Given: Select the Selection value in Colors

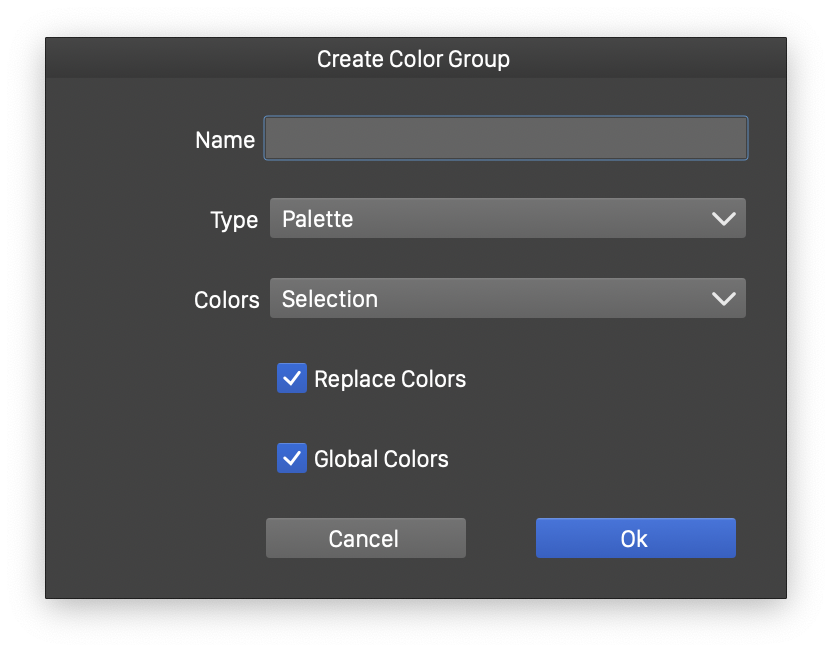Looking at the screenshot, I should click(330, 299).
